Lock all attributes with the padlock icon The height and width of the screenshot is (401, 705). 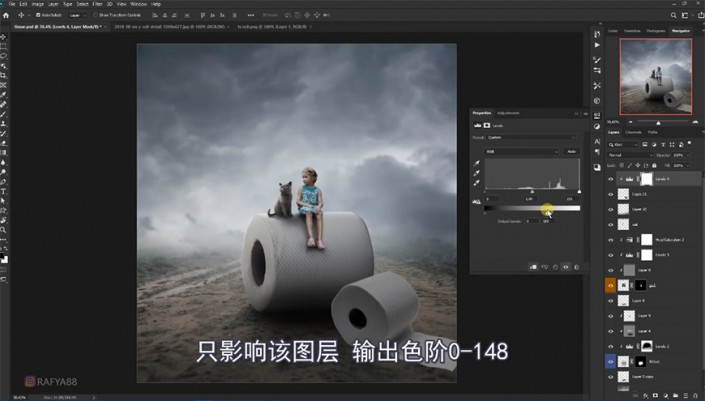coord(654,165)
